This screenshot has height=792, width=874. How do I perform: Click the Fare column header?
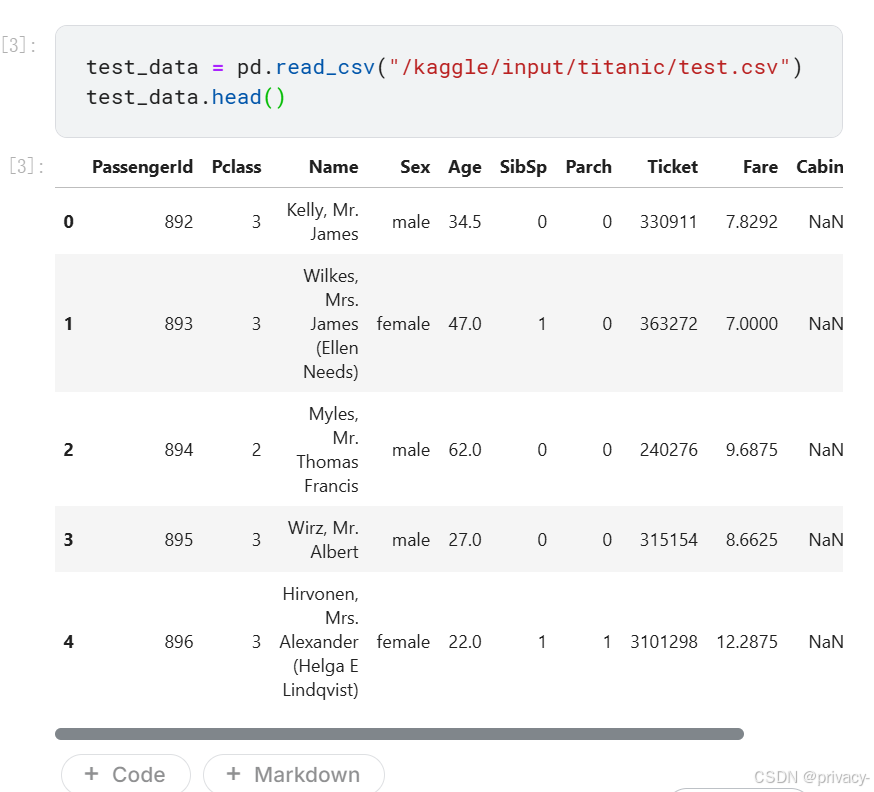(760, 167)
